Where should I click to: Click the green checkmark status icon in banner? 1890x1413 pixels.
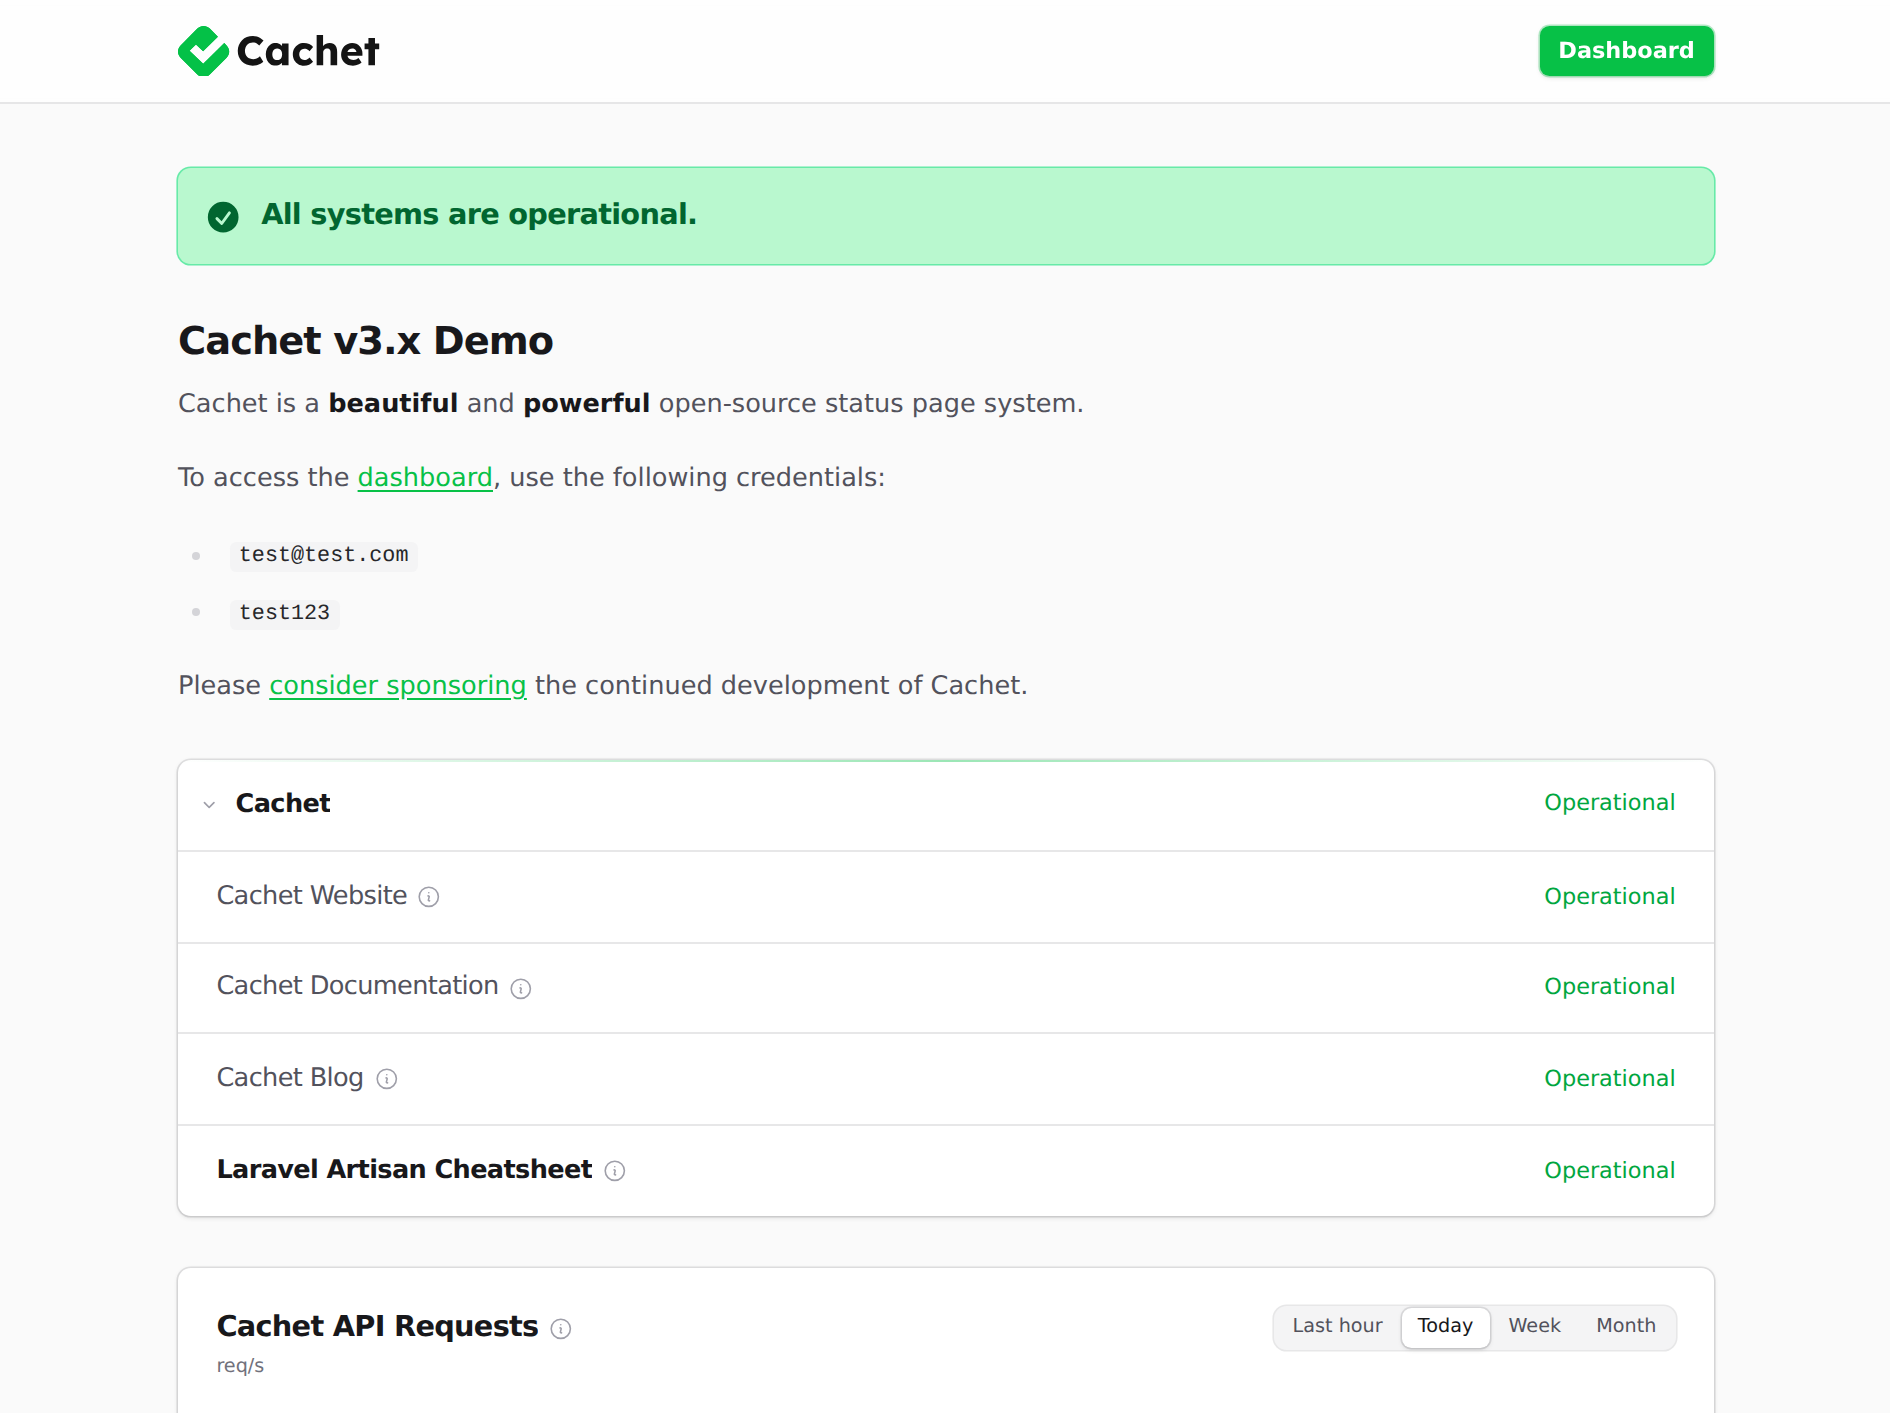point(223,216)
